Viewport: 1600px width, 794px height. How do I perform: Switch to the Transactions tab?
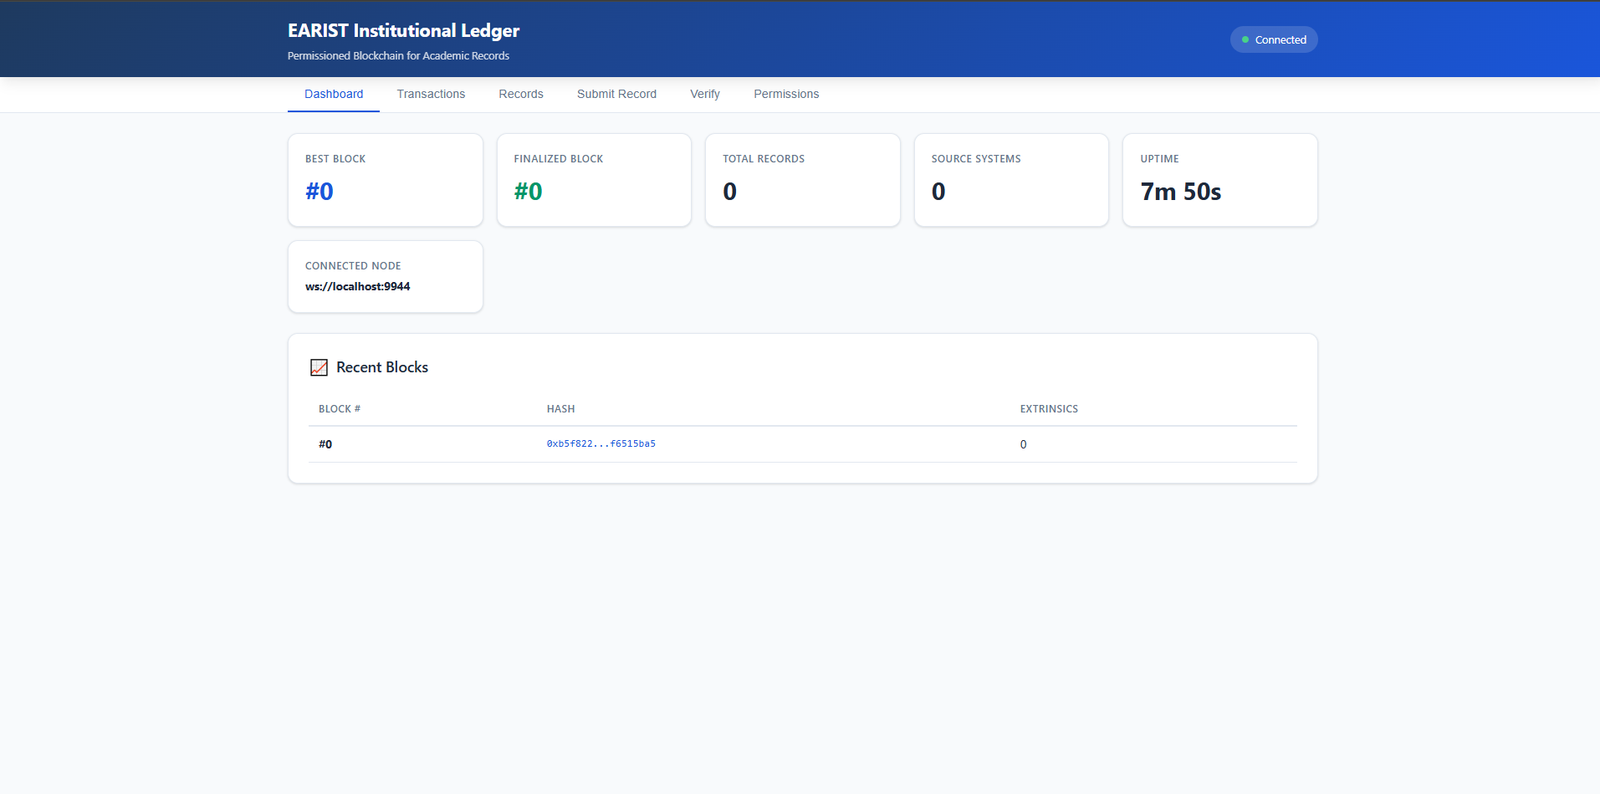[431, 94]
